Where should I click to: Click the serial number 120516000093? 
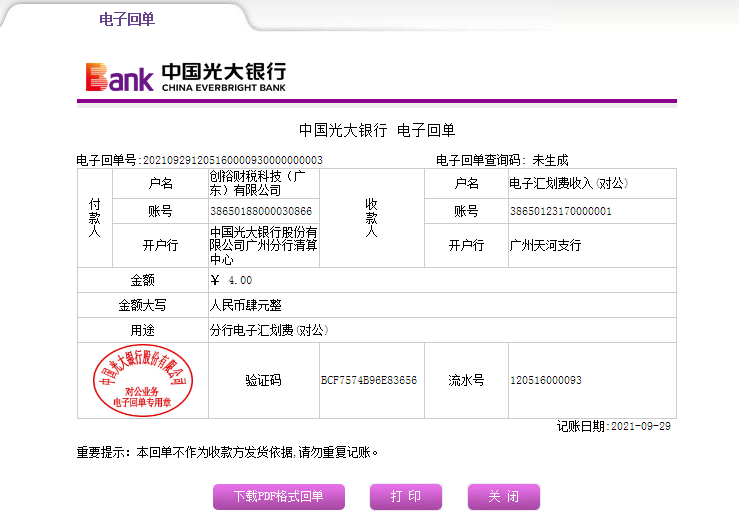tap(545, 381)
